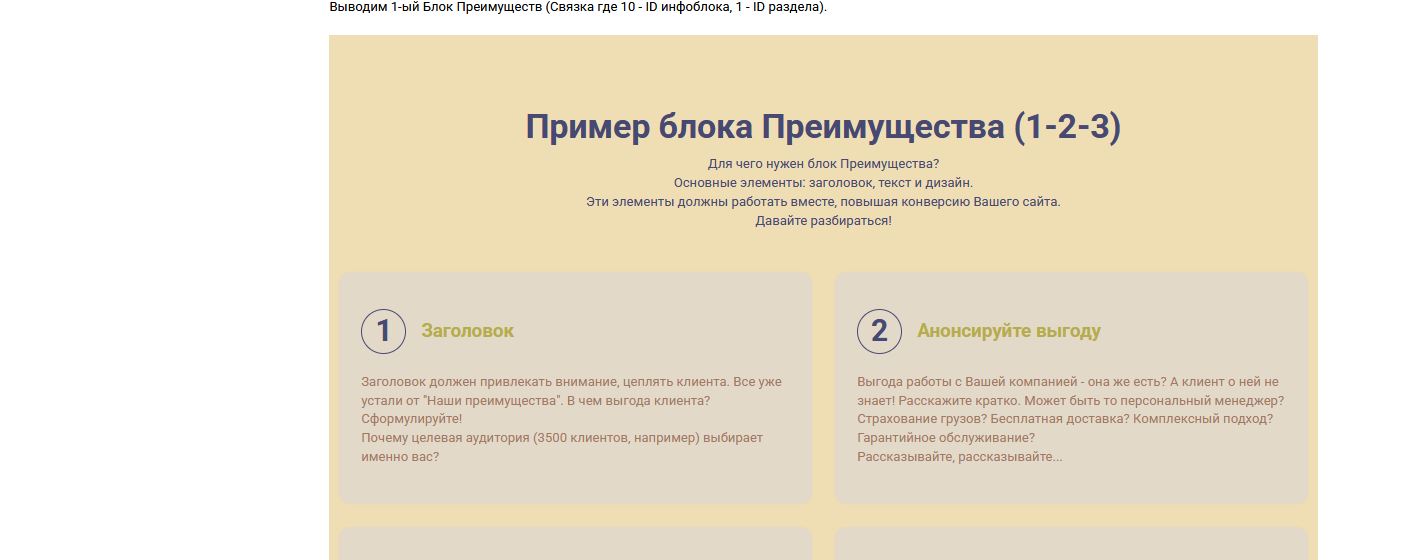Click the "именно вас?" text in first card
Image resolution: width=1401 pixels, height=560 pixels.
click(x=400, y=457)
